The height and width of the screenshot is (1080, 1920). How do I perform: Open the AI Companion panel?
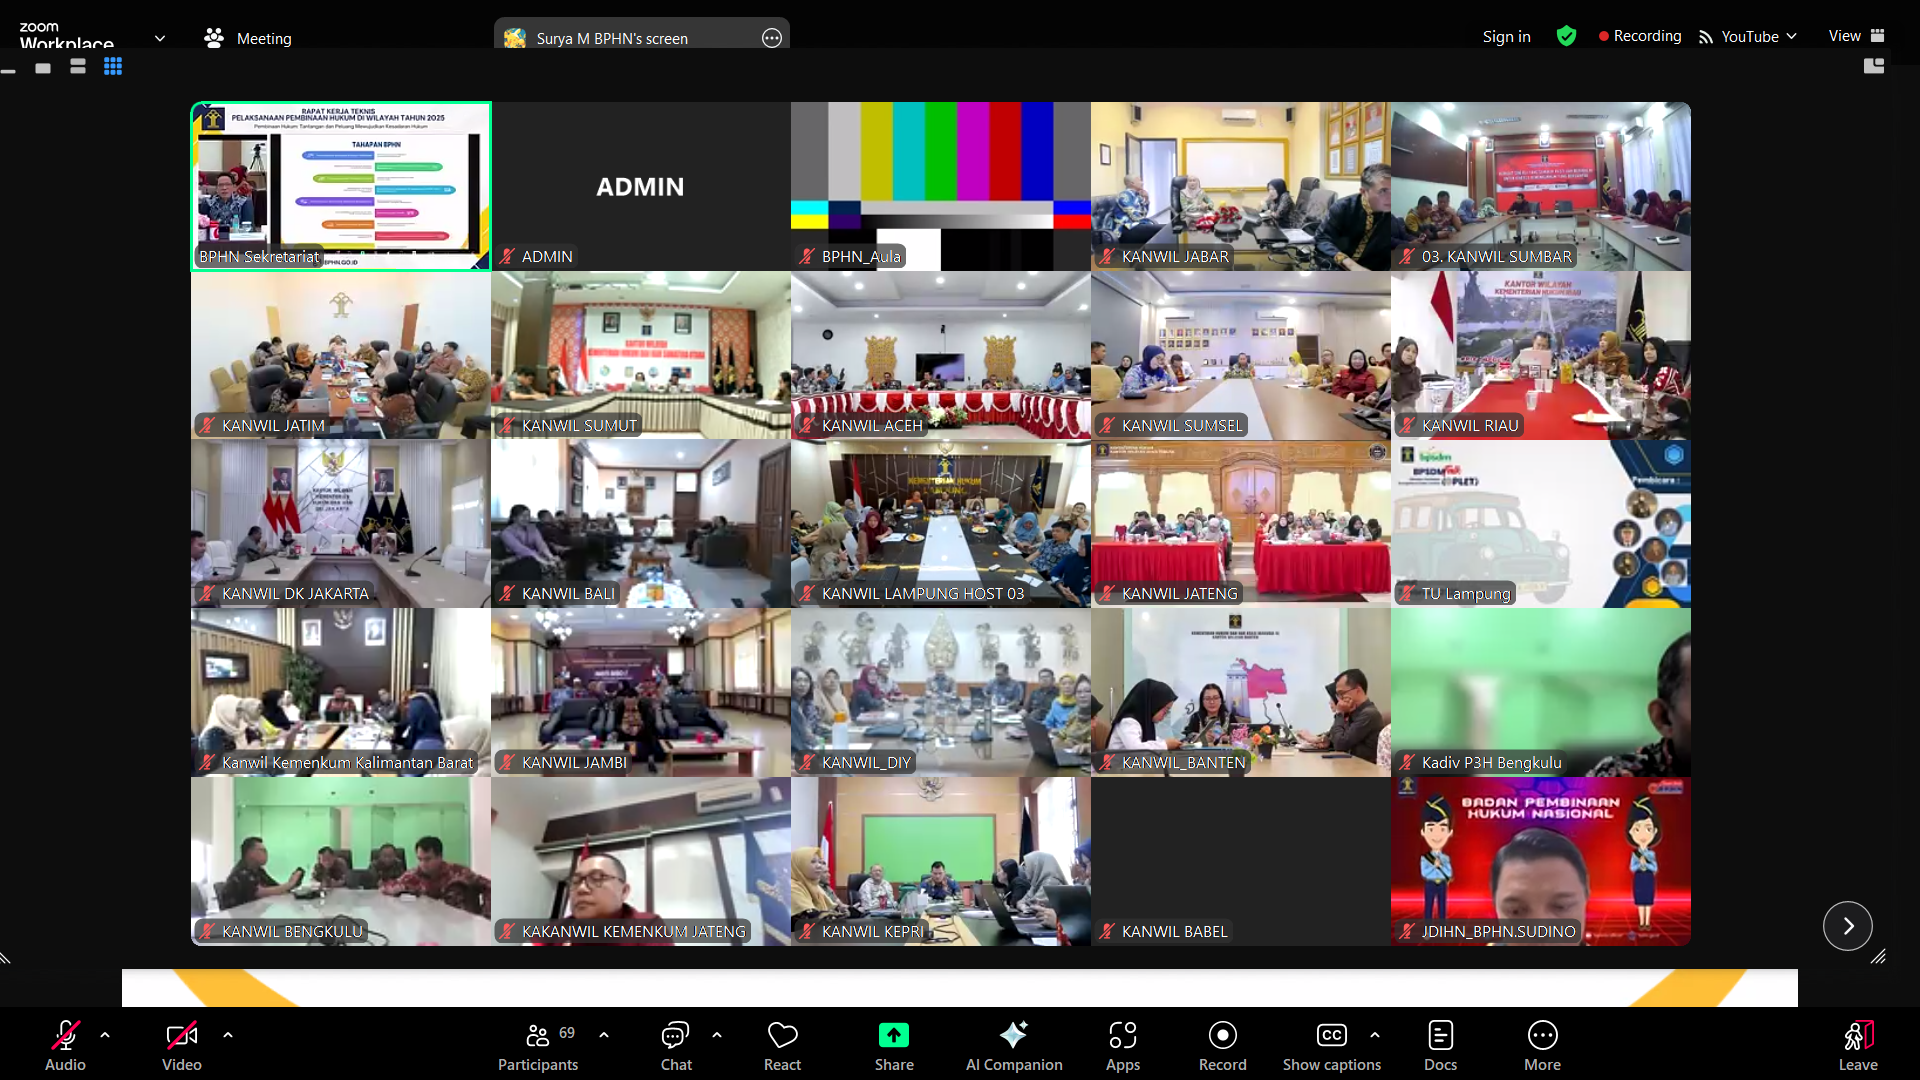click(1013, 1045)
